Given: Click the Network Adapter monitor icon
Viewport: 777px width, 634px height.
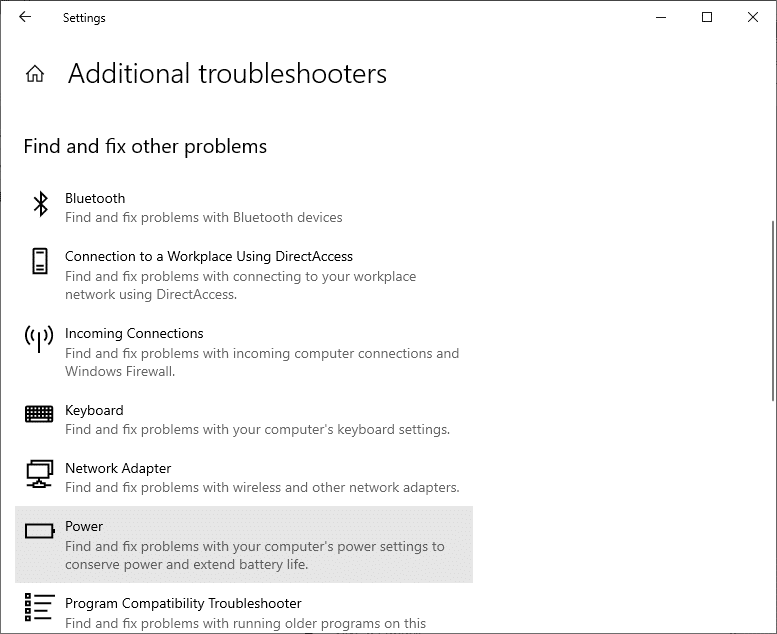Looking at the screenshot, I should tap(39, 473).
